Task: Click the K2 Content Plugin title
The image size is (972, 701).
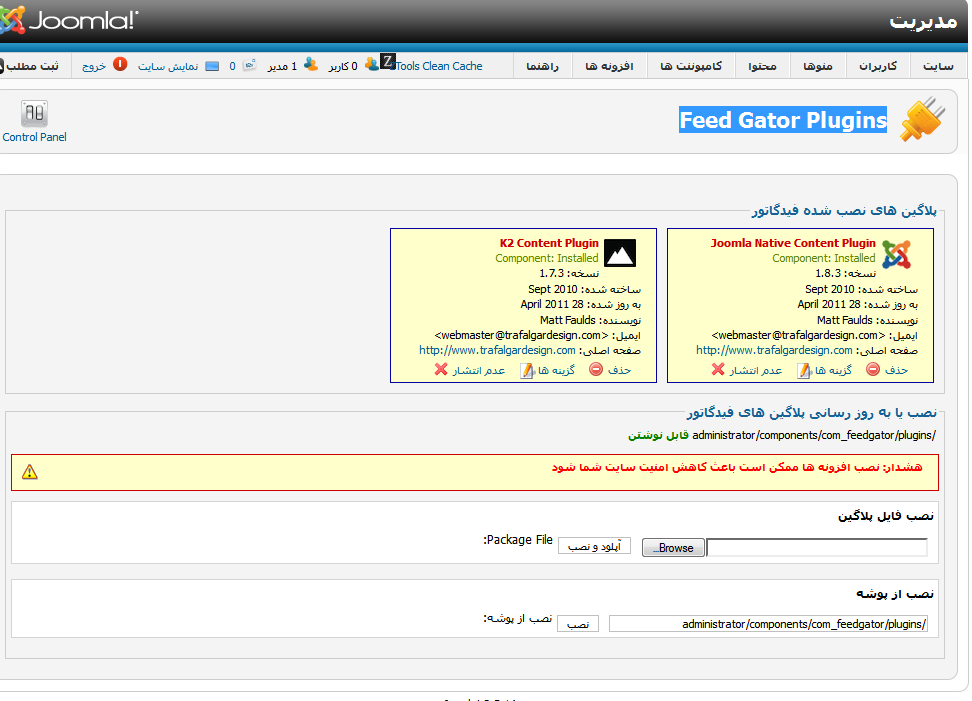Action: [x=549, y=243]
